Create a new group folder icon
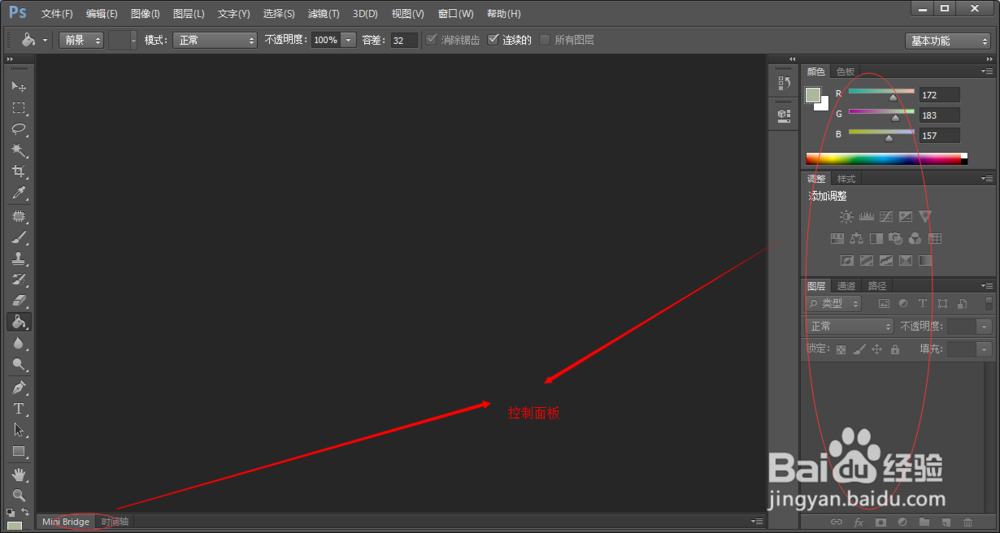Viewport: 1000px width, 533px height. [x=924, y=522]
